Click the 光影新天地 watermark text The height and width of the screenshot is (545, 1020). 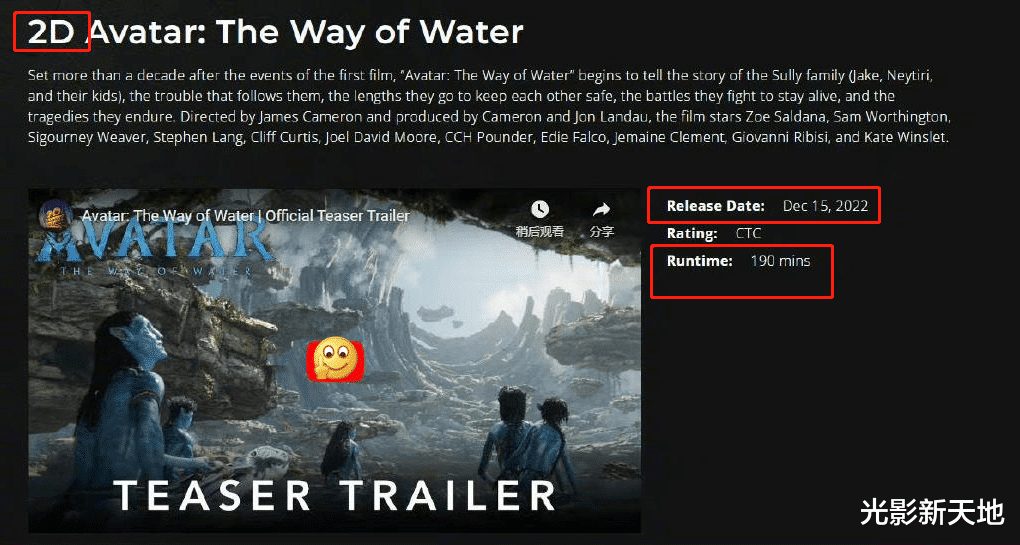tap(932, 512)
